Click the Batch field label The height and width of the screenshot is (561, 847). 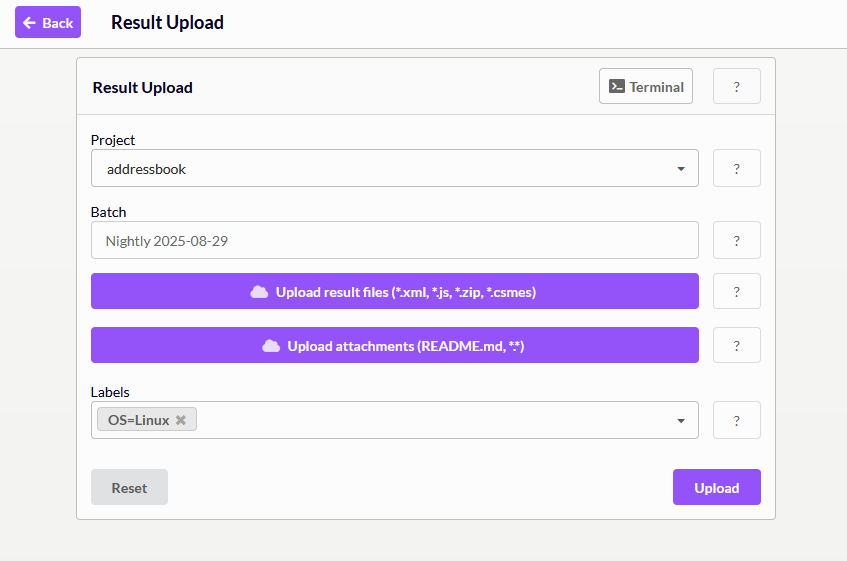[108, 212]
